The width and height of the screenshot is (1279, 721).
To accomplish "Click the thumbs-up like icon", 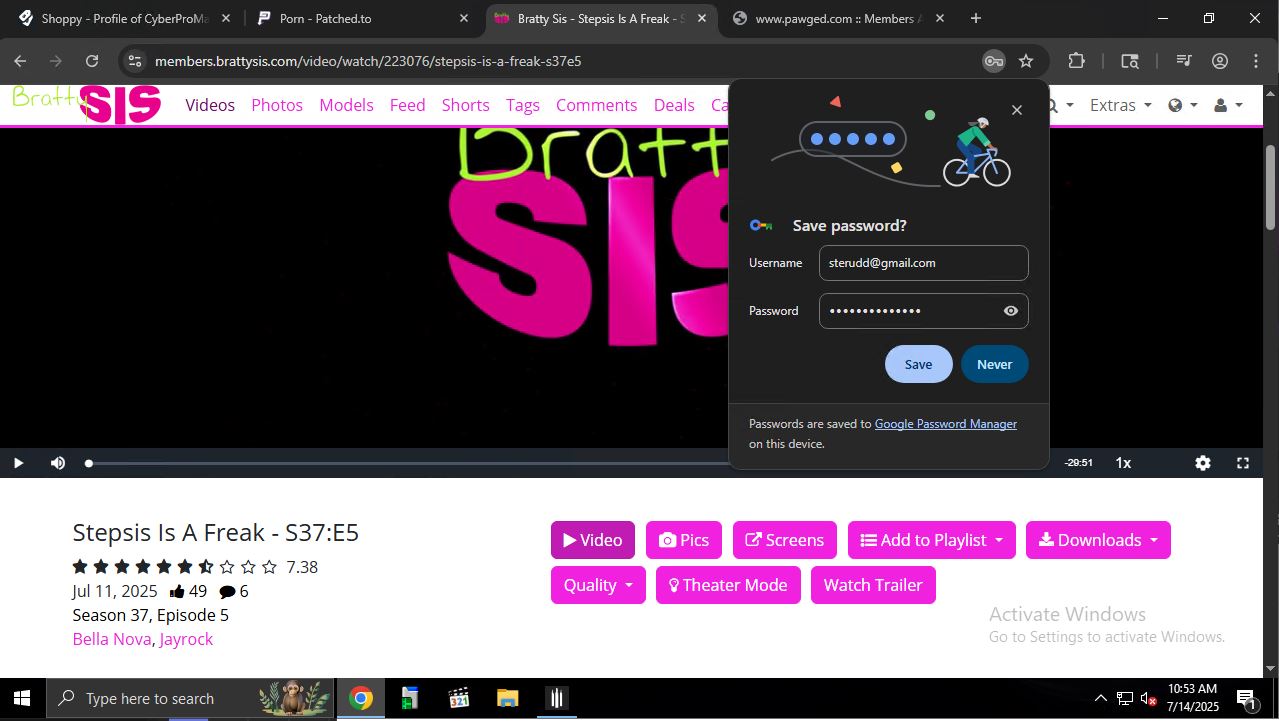I will [177, 591].
